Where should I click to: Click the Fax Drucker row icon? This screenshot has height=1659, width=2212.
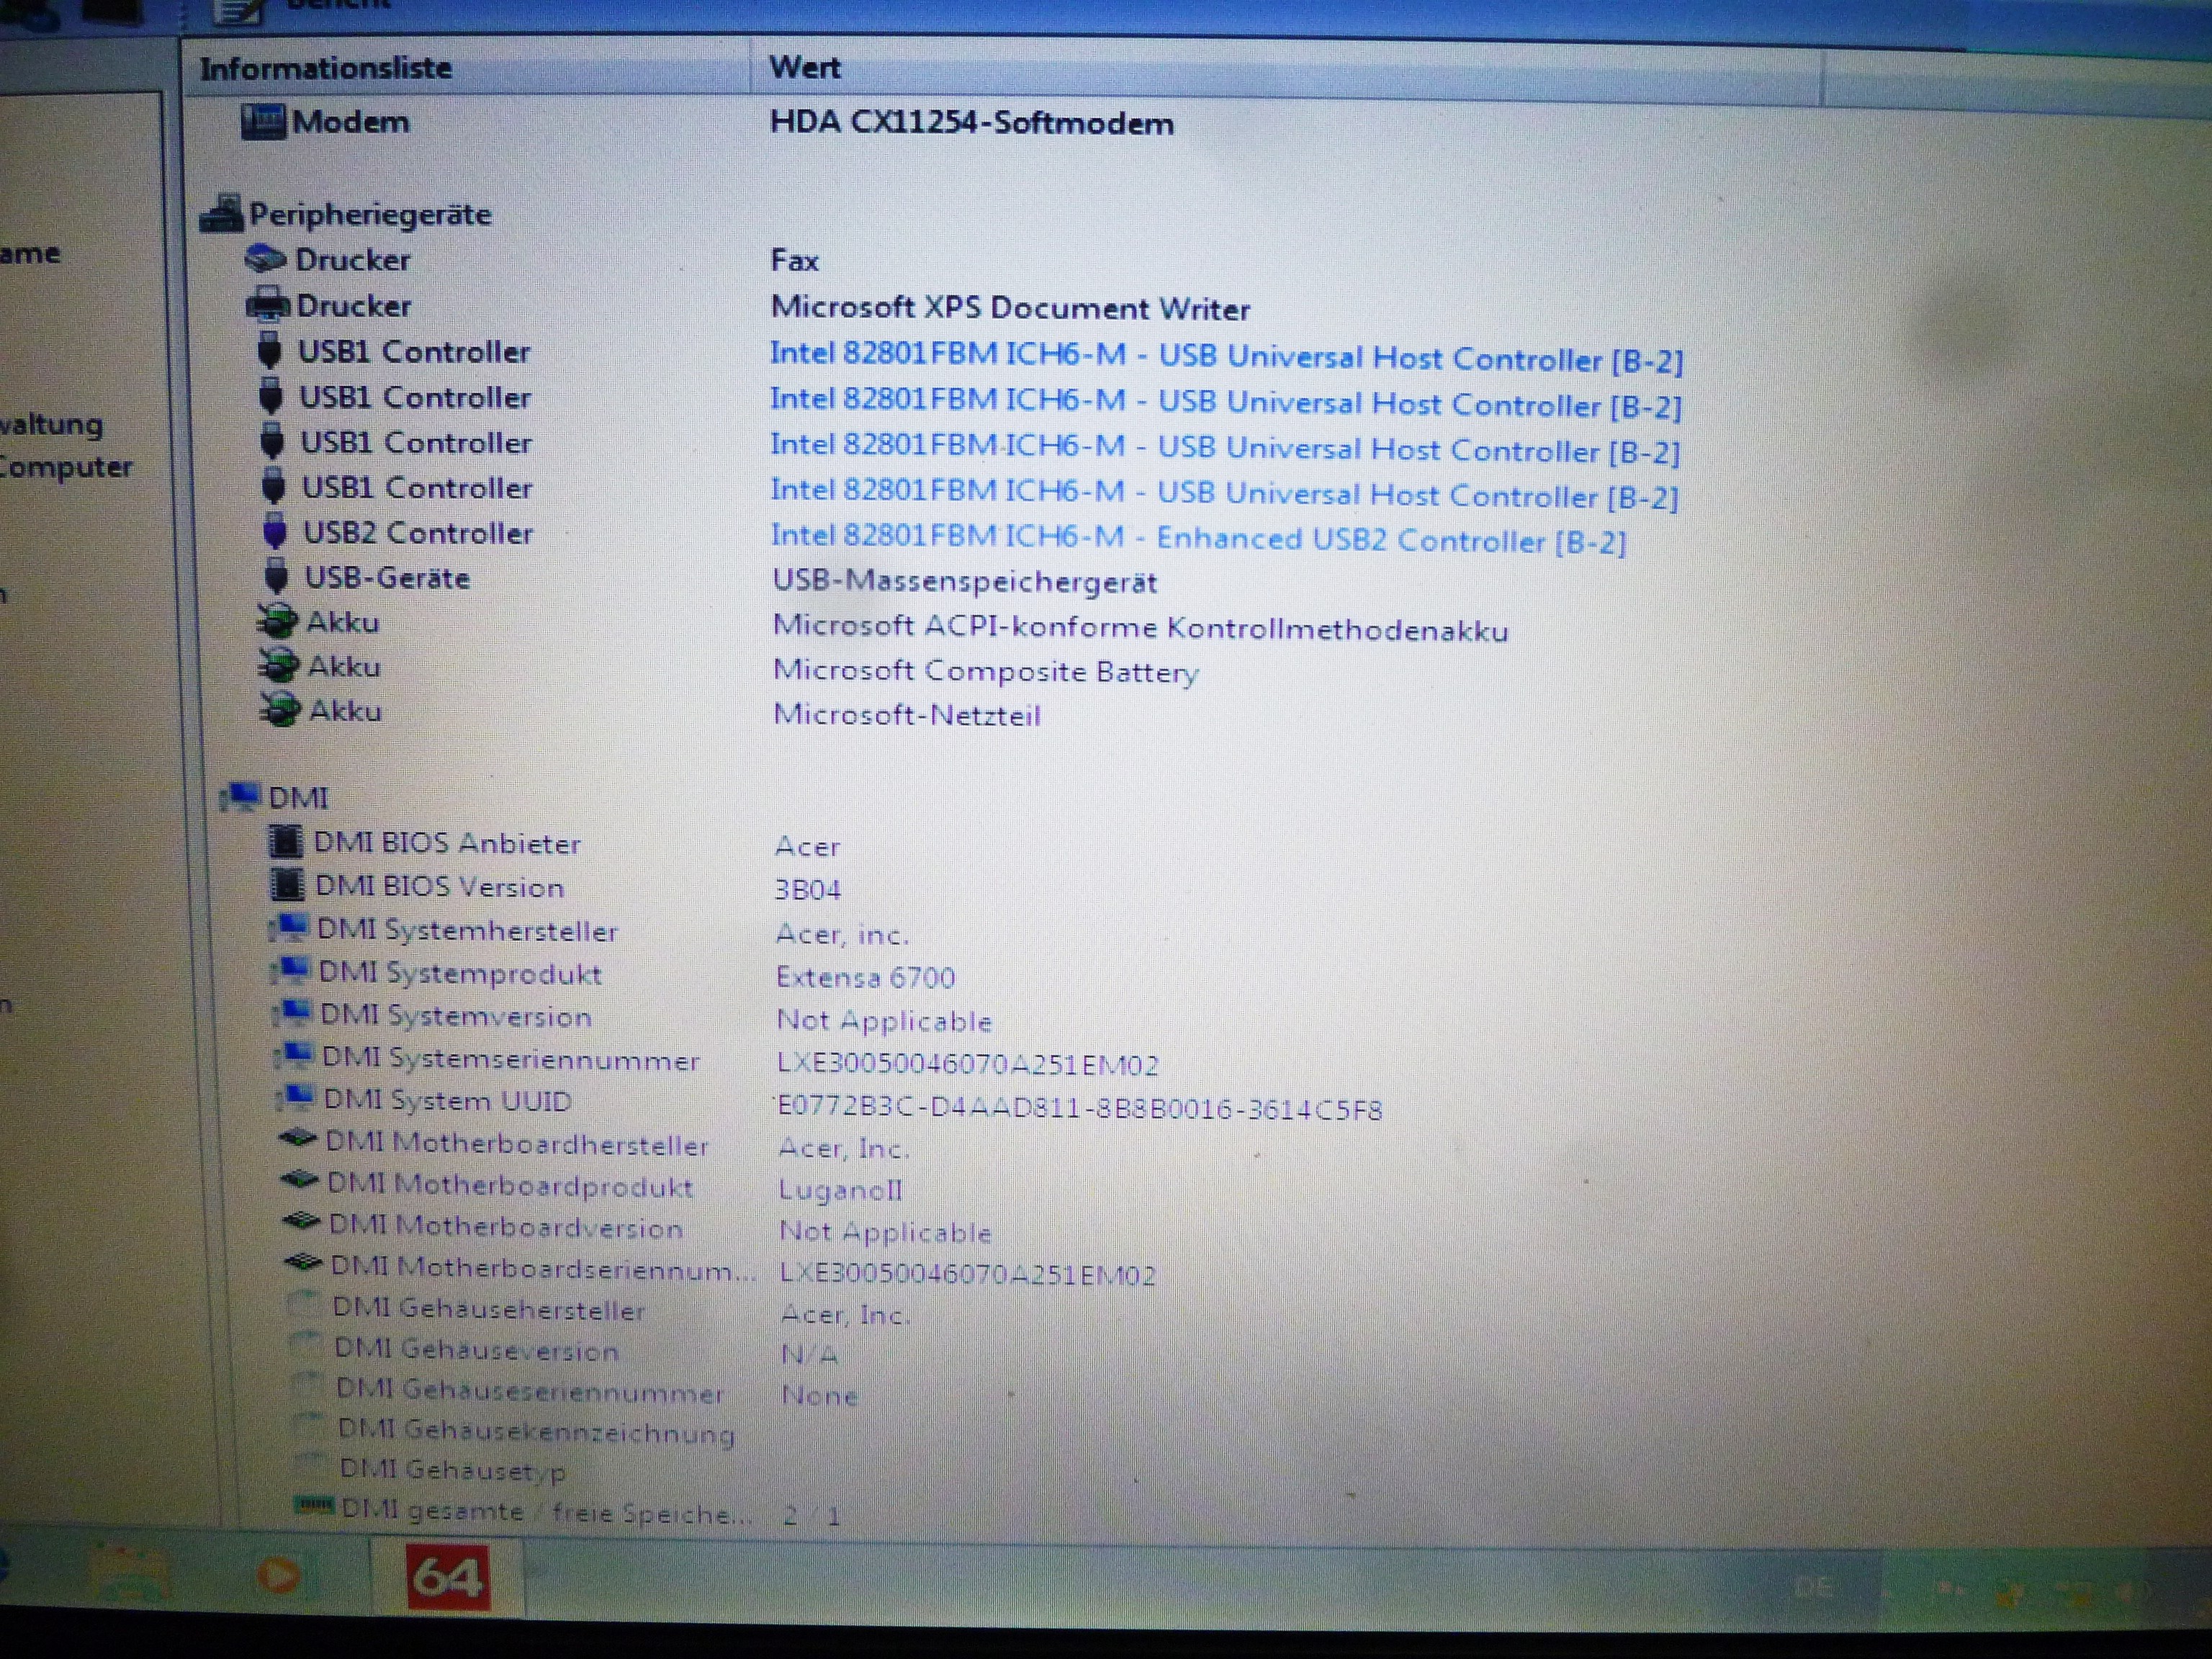click(x=266, y=259)
